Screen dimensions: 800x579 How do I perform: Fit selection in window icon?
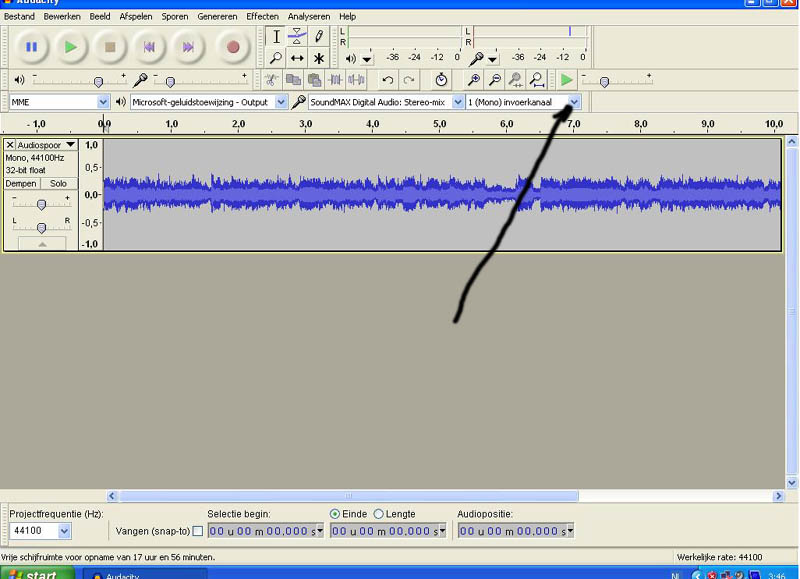click(515, 80)
